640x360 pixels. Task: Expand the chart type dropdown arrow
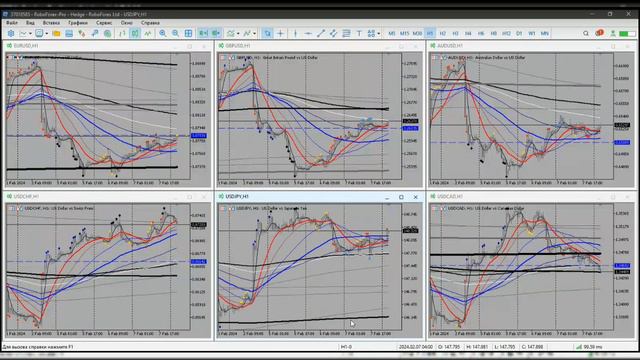pyautogui.click(x=30, y=33)
